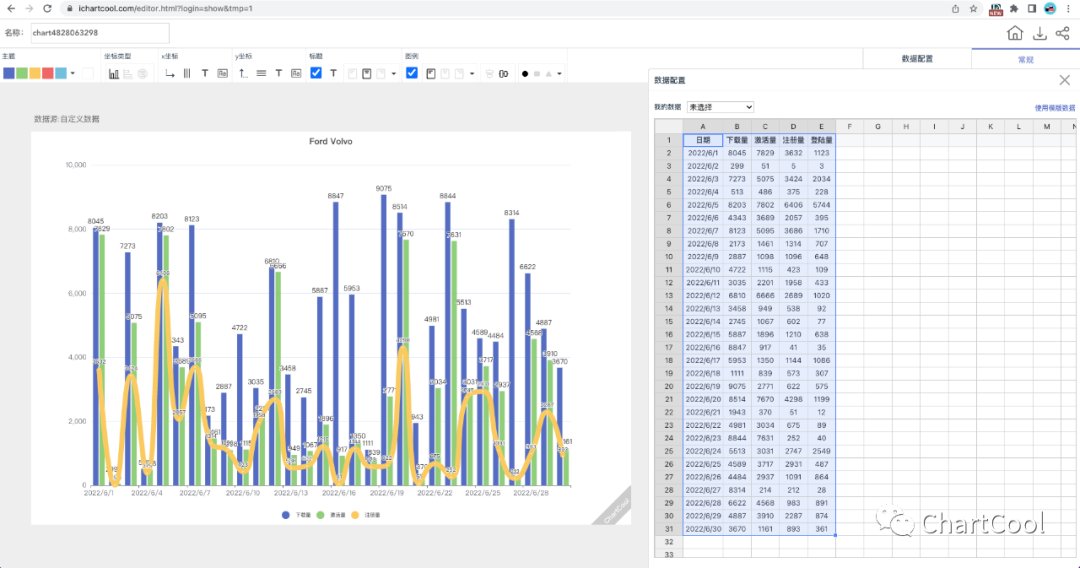
Task: Expand the theme color palette dropdown arrow
Action: [x=72, y=73]
